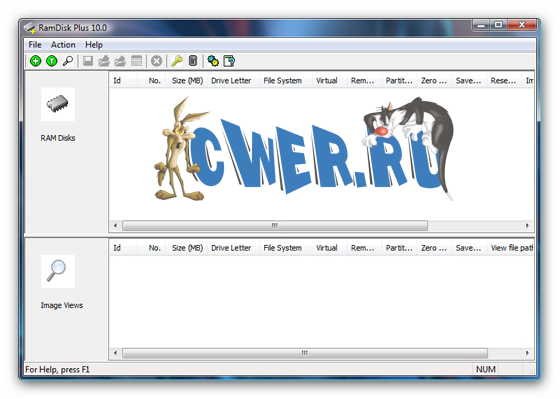Click the help document question mark icon

[x=229, y=61]
